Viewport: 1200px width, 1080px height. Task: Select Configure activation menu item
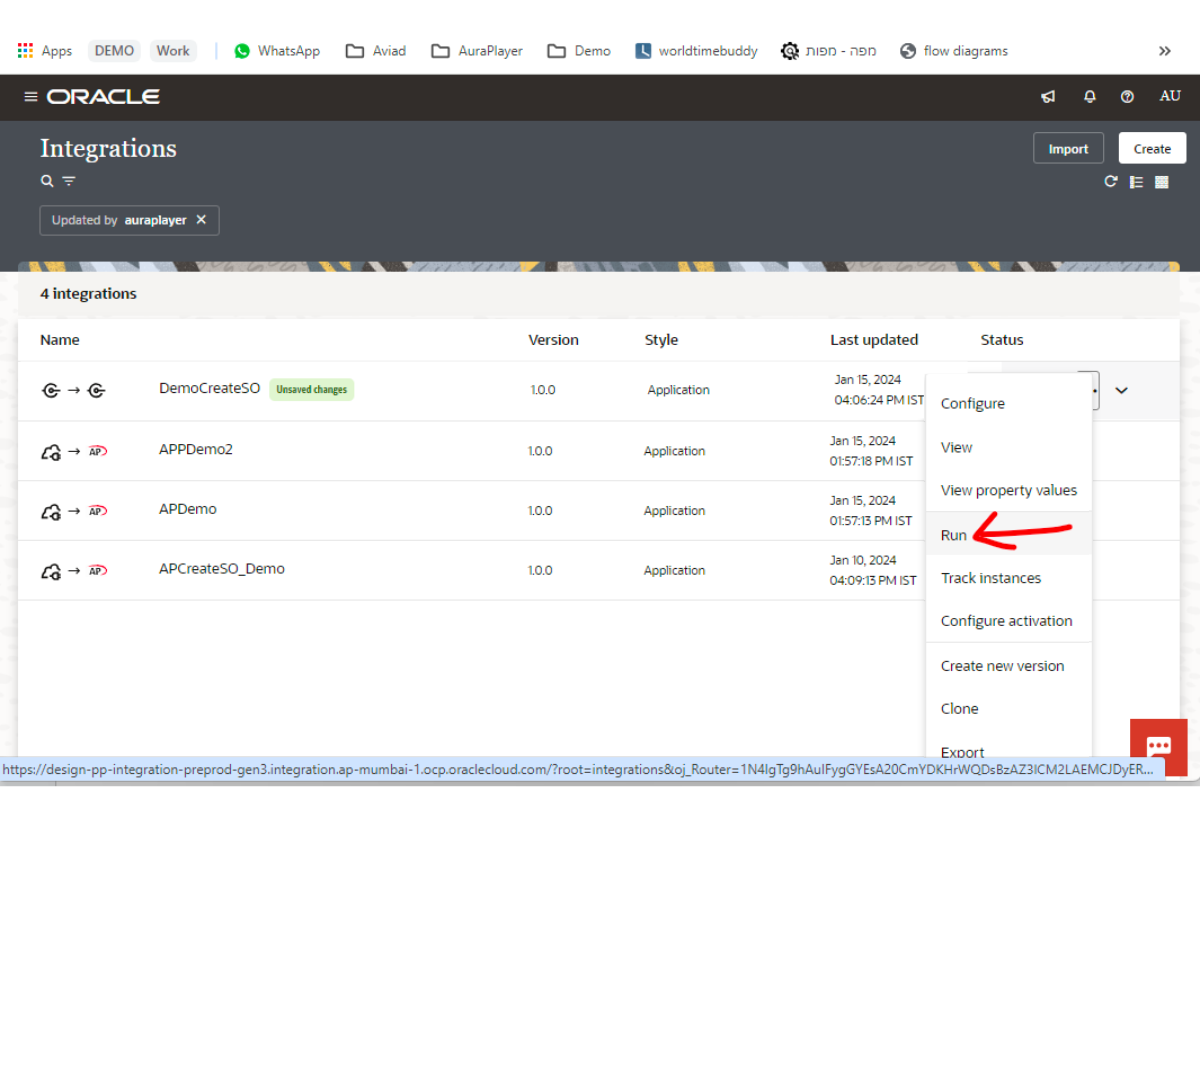point(1009,621)
